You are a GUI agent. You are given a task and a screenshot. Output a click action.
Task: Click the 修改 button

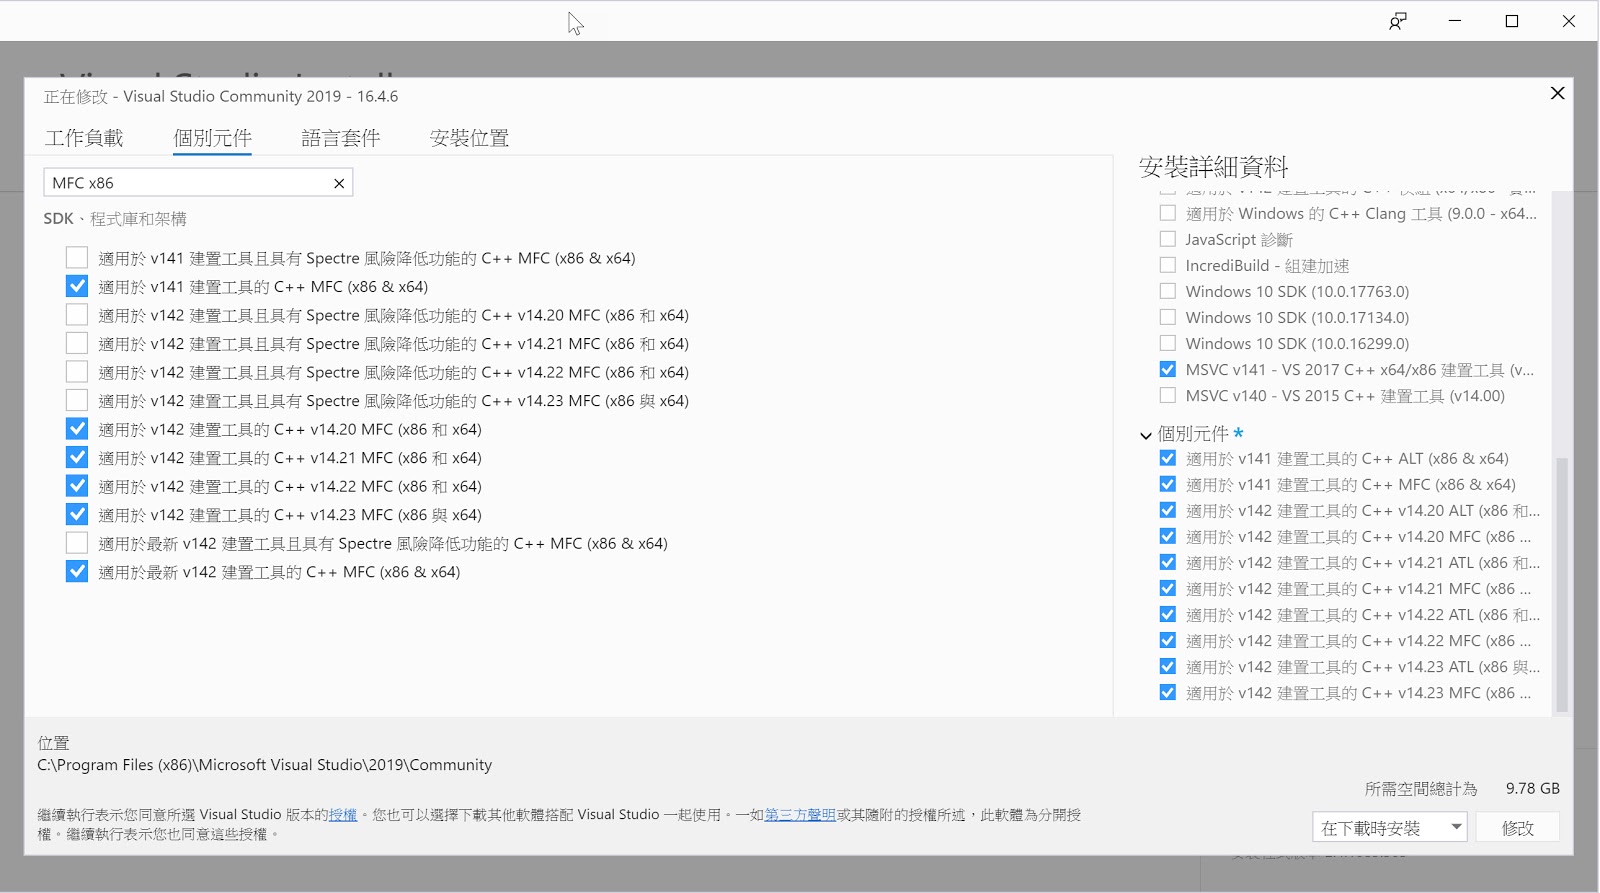(x=1517, y=827)
